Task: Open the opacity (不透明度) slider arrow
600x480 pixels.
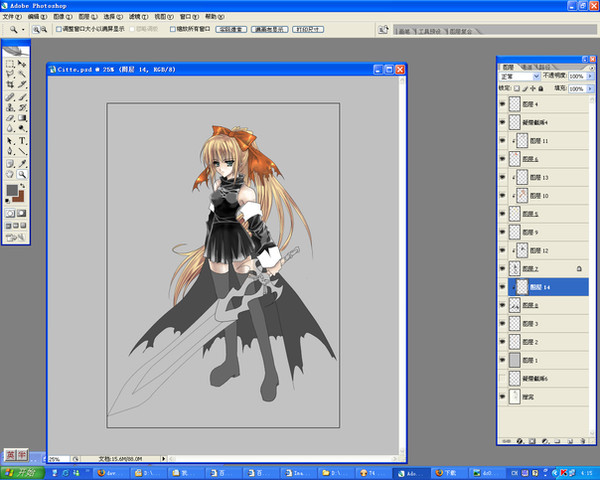Action: pyautogui.click(x=590, y=76)
